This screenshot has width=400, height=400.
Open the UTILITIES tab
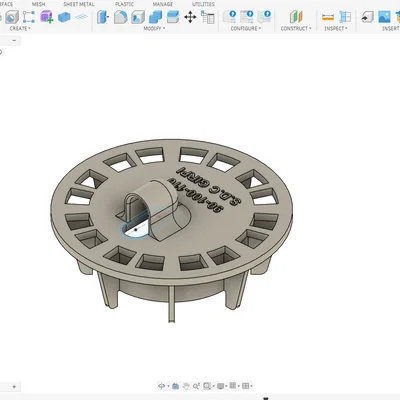click(203, 4)
